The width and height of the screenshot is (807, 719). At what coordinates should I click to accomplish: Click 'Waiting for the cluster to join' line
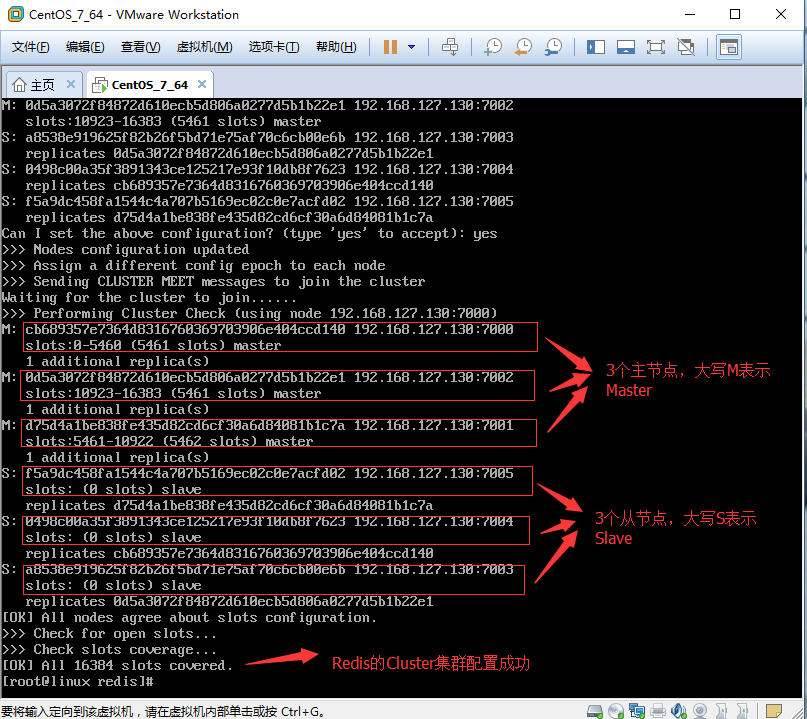[149, 297]
